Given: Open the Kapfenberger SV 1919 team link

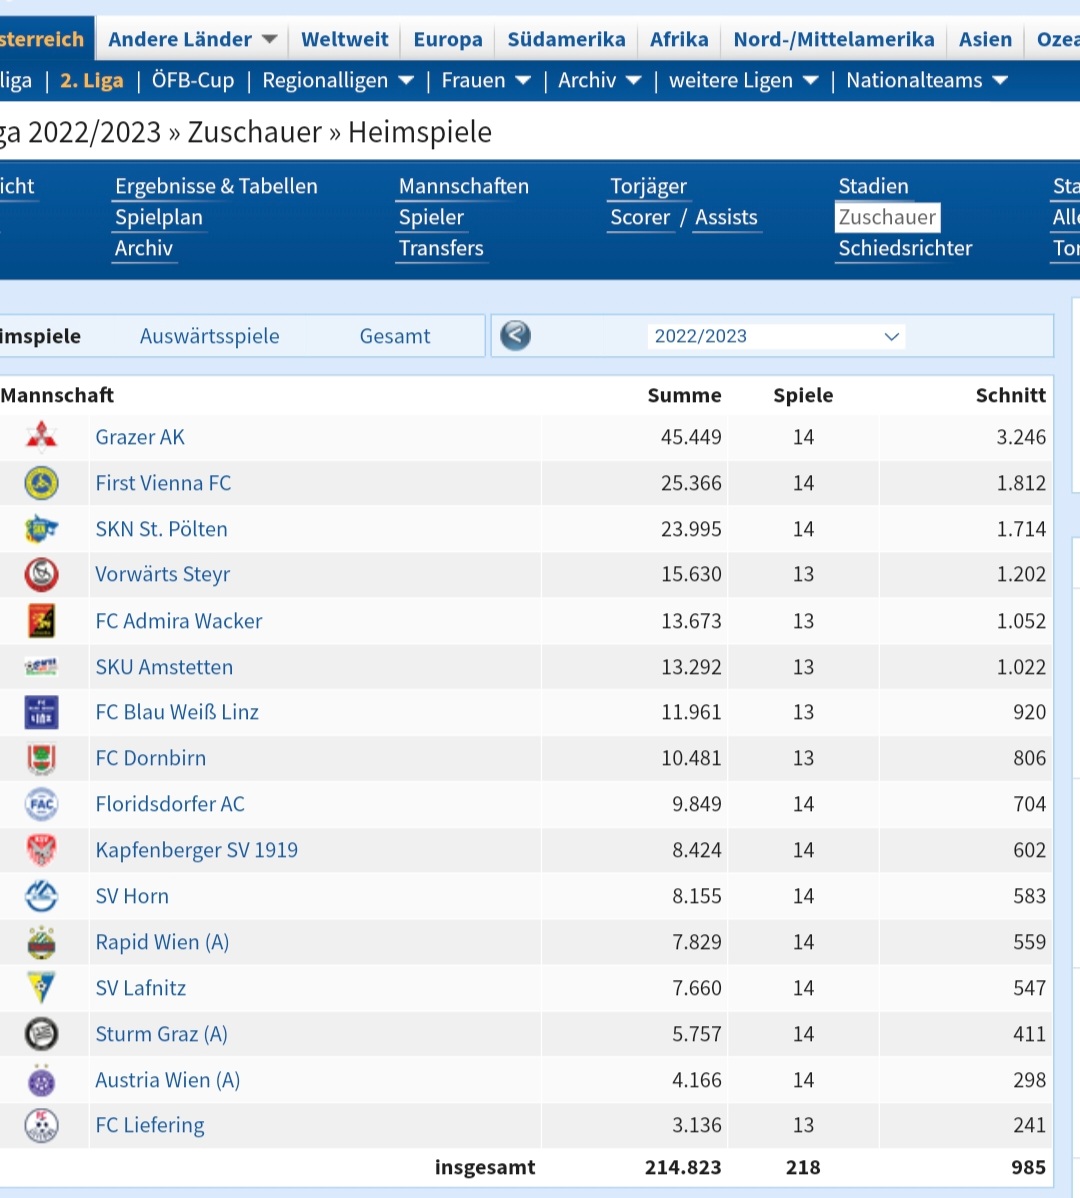Looking at the screenshot, I should tap(196, 850).
